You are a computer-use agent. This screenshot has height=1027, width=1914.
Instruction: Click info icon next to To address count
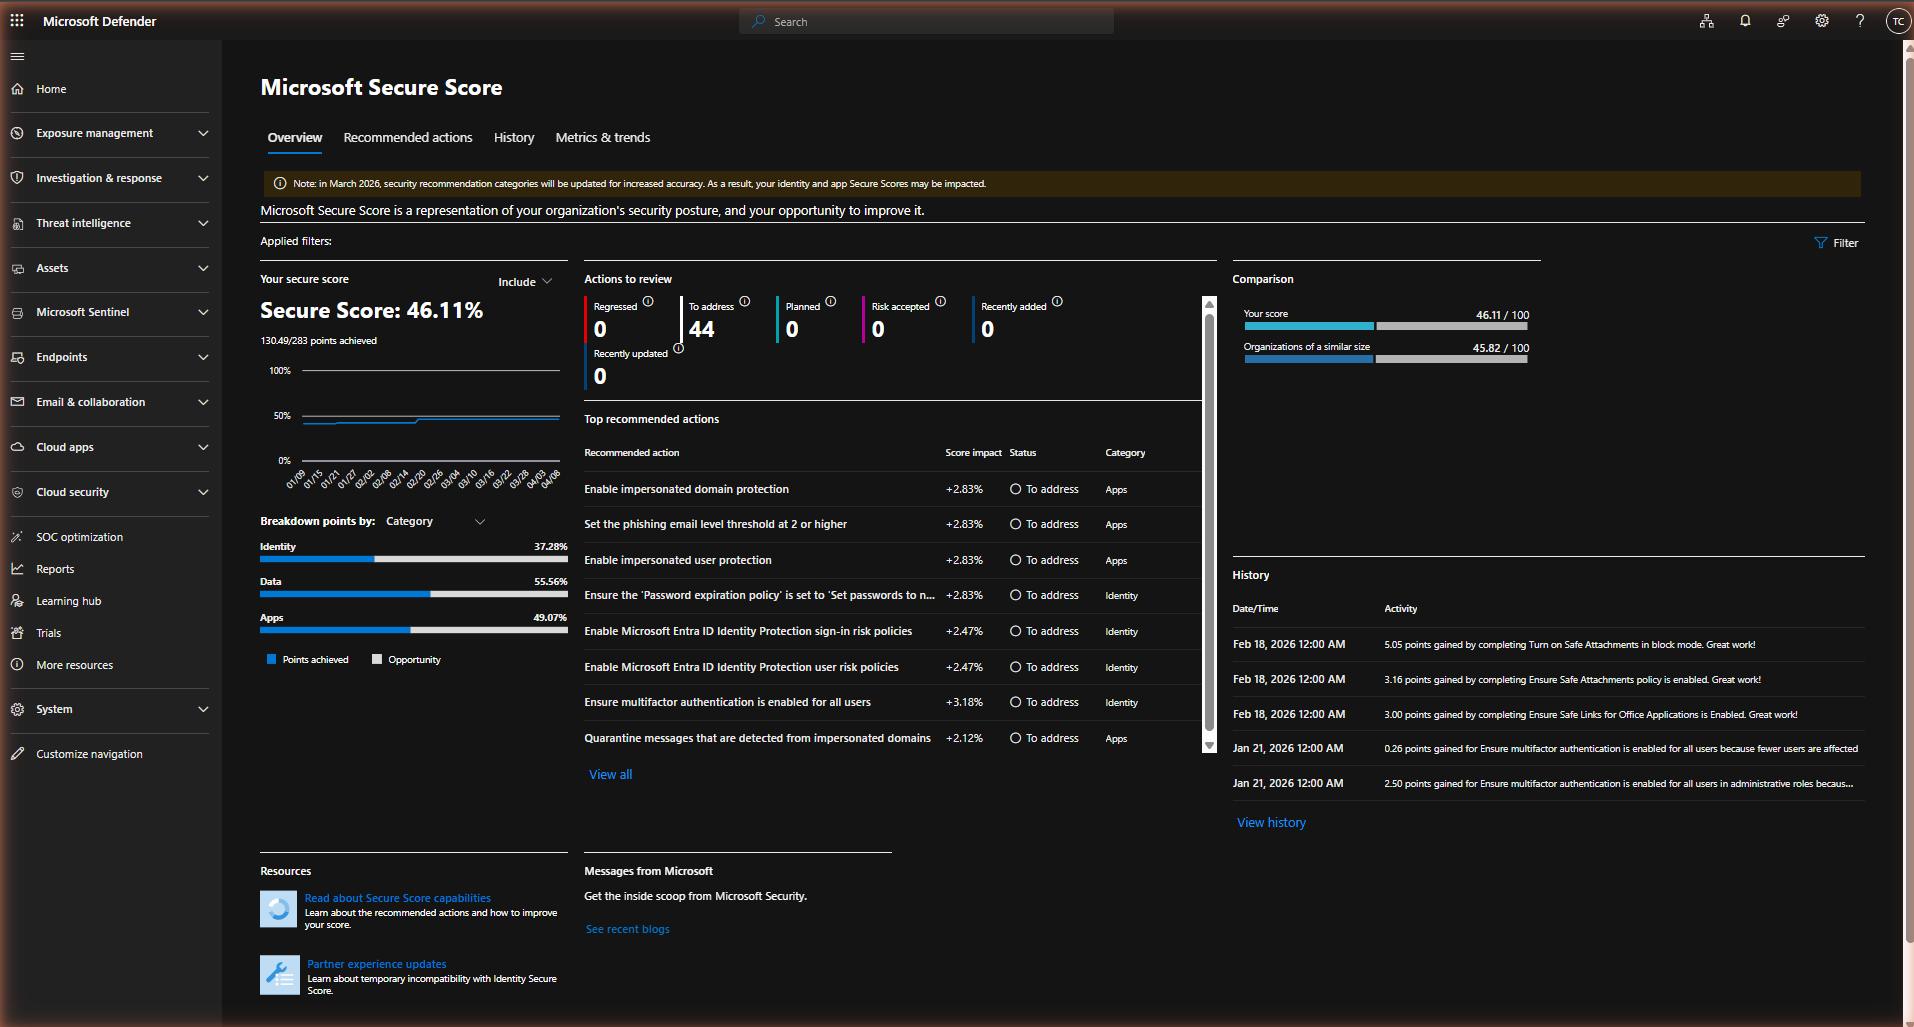pyautogui.click(x=745, y=302)
